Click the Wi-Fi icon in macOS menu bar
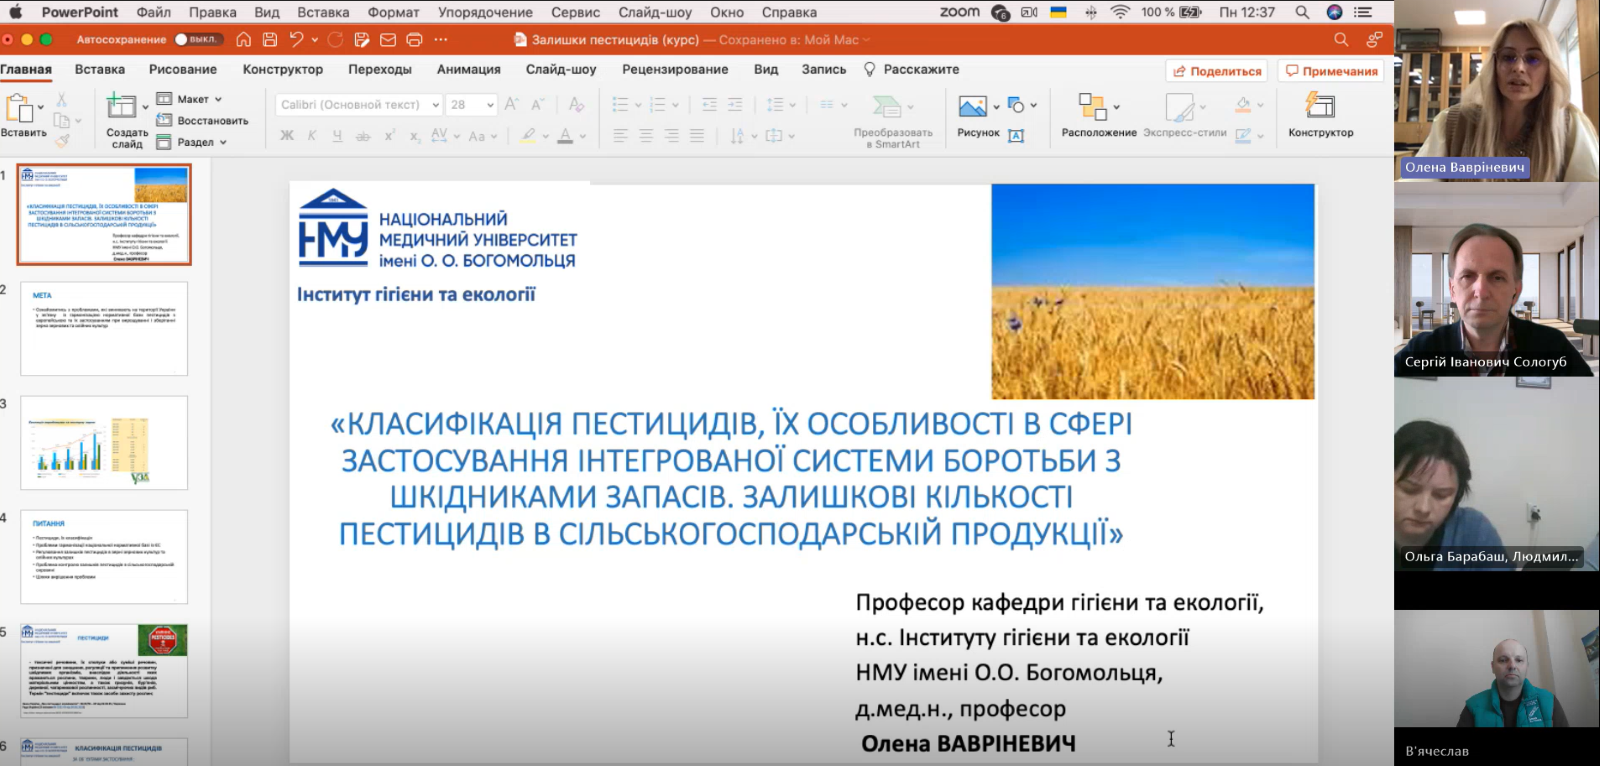The width and height of the screenshot is (1600, 766). [1120, 12]
